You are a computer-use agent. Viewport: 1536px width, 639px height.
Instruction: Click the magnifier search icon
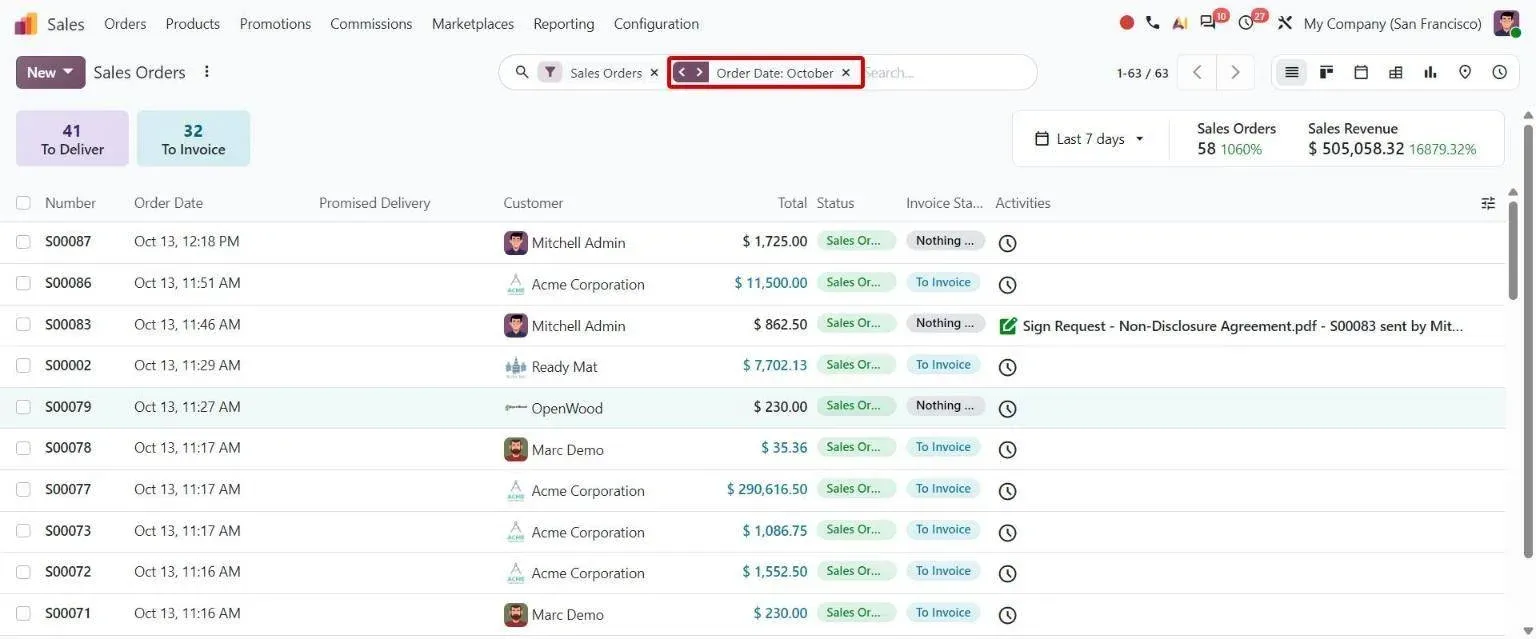pos(522,72)
